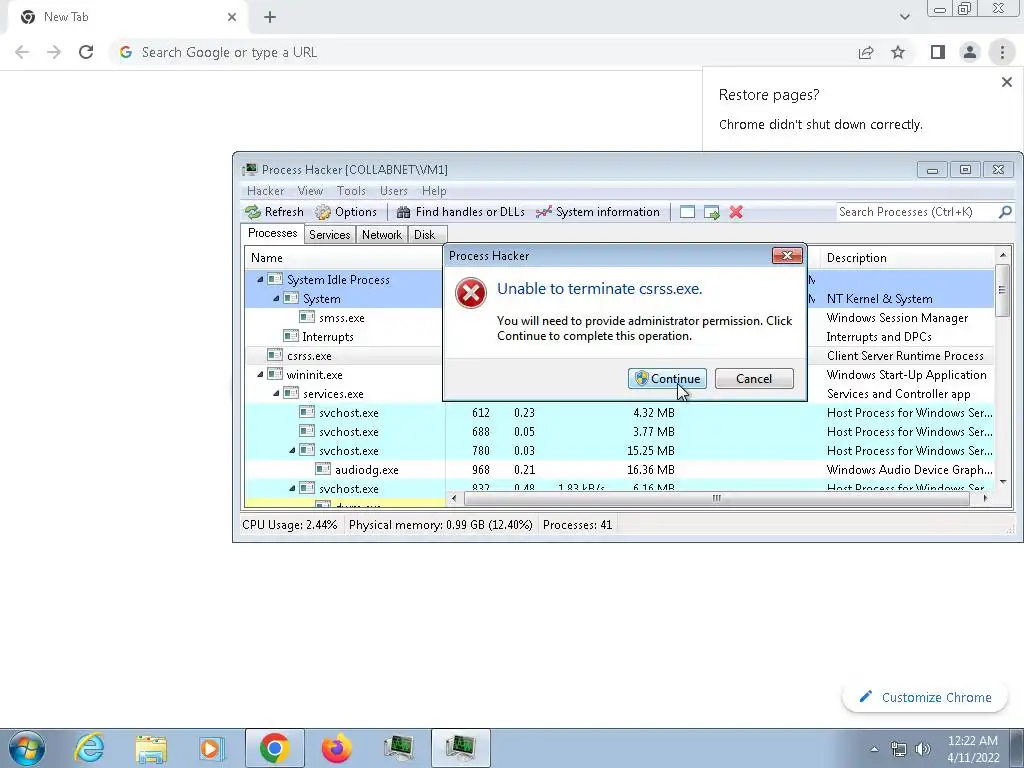Click the red X terminate toolbar icon
The height and width of the screenshot is (768, 1024).
tap(736, 212)
